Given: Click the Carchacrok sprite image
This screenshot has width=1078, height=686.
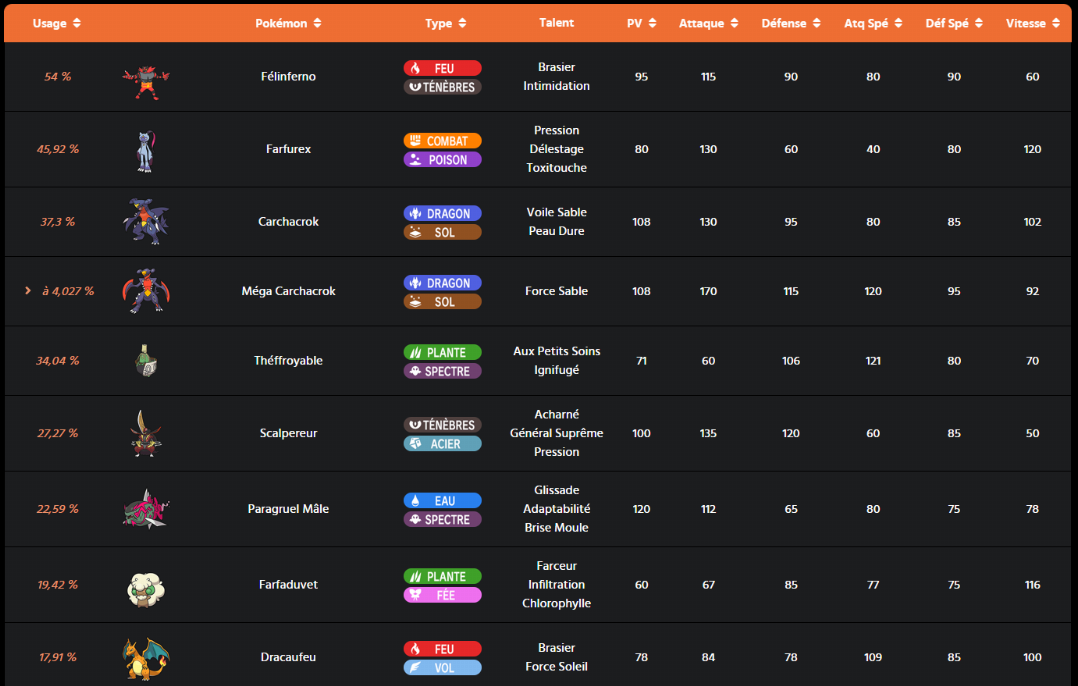Looking at the screenshot, I should 146,222.
